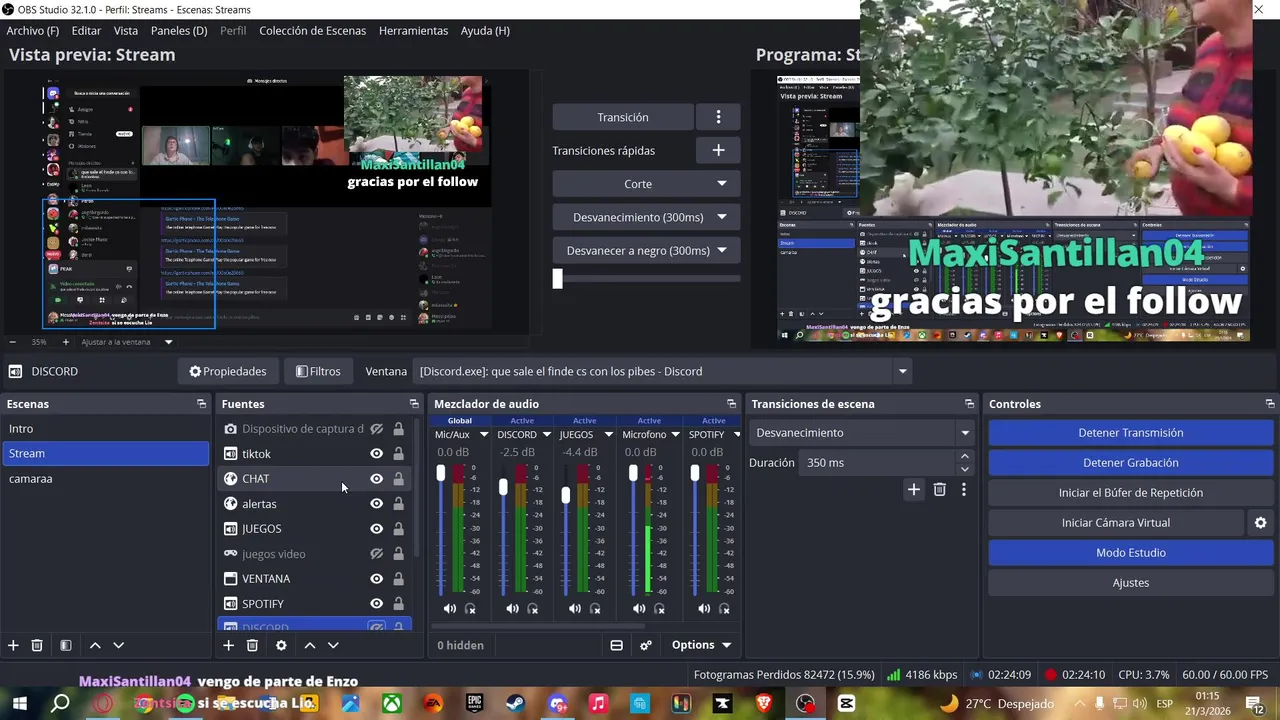Move selected scene down with arrow

coord(118,645)
